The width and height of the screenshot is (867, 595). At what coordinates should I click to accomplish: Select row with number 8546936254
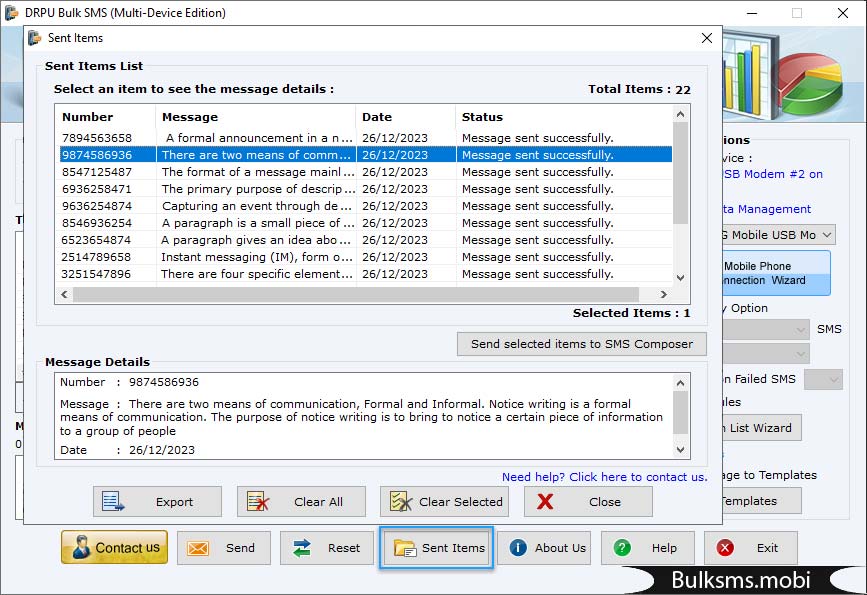[366, 223]
